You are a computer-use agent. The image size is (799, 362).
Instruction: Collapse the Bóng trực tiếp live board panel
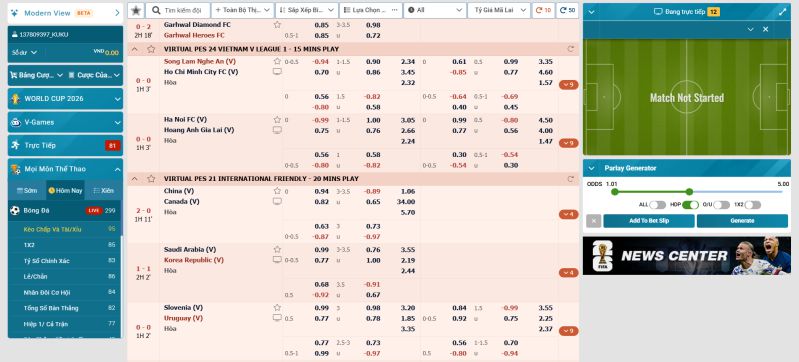click(591, 12)
